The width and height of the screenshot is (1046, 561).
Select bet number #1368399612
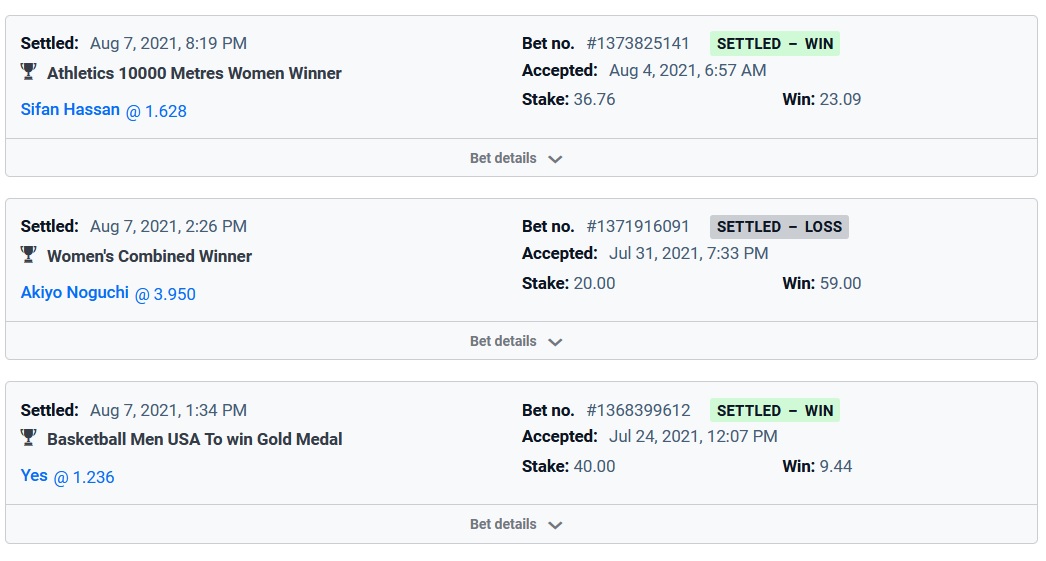click(637, 410)
